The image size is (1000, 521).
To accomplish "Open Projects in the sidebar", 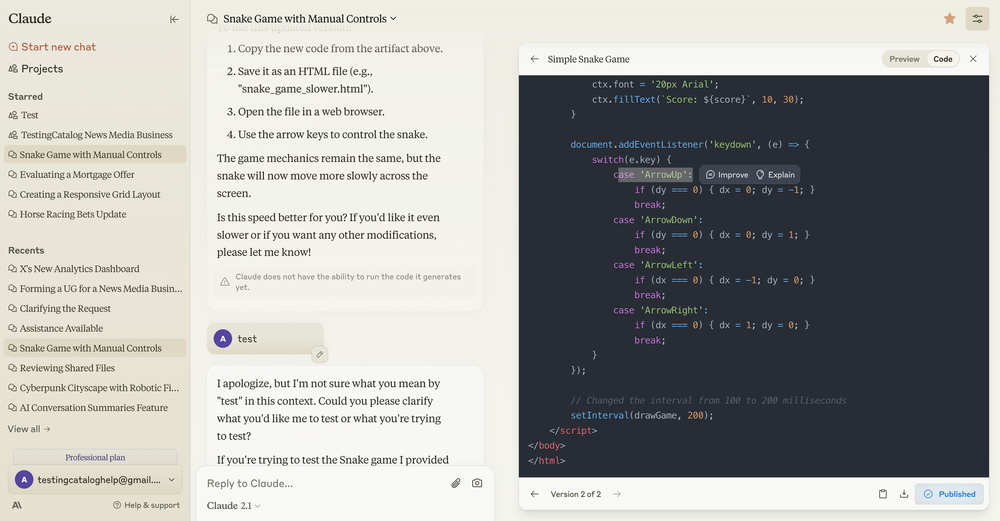I will (41, 69).
